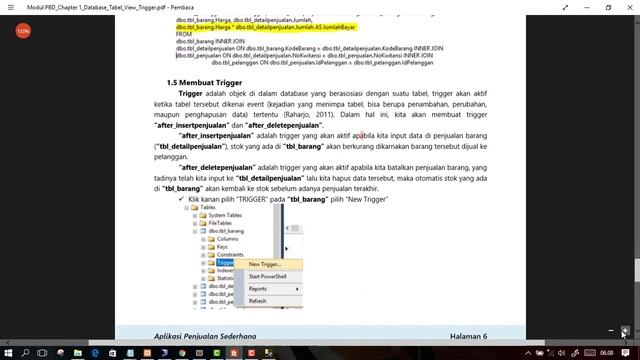Image resolution: width=640 pixels, height=360 pixels.
Task: Click the vertical scrollbar down arrow
Action: click(637, 331)
